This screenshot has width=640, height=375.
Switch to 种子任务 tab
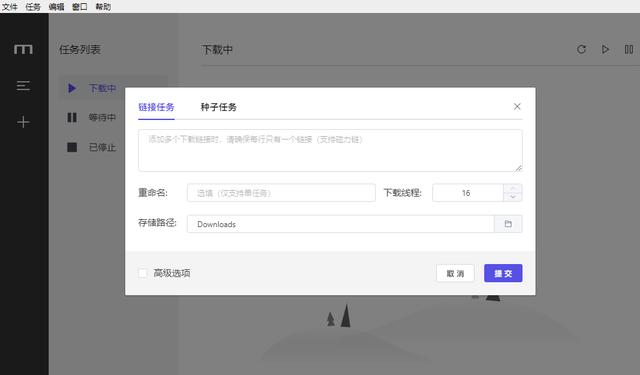click(218, 107)
